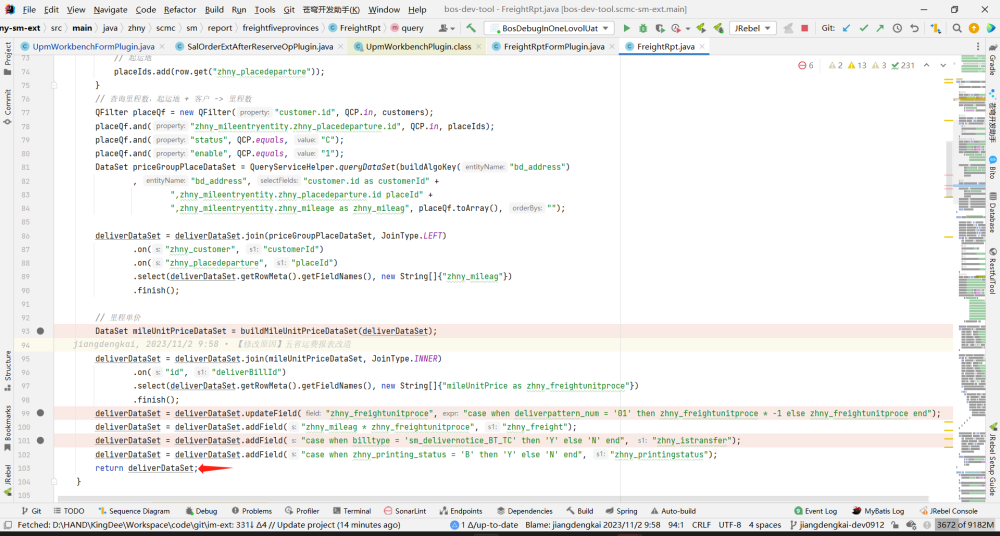The height and width of the screenshot is (536, 1000).
Task: Open the Event Log panel
Action: pyautogui.click(x=816, y=511)
